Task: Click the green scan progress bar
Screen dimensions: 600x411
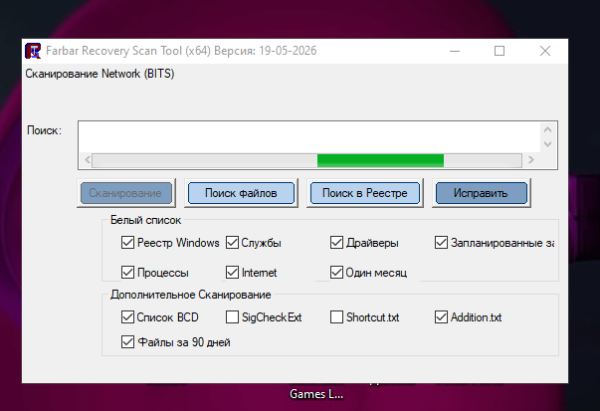Action: pyautogui.click(x=380, y=160)
